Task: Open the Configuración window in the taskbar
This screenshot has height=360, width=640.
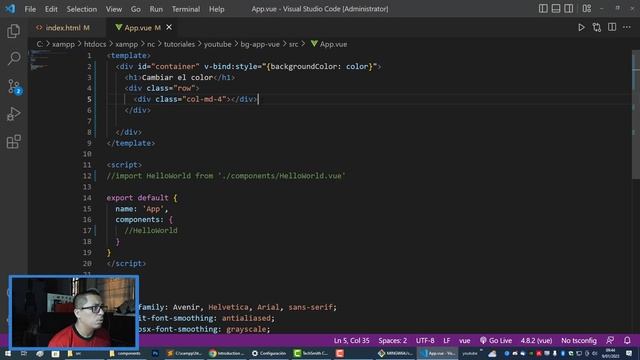Action: [269, 353]
